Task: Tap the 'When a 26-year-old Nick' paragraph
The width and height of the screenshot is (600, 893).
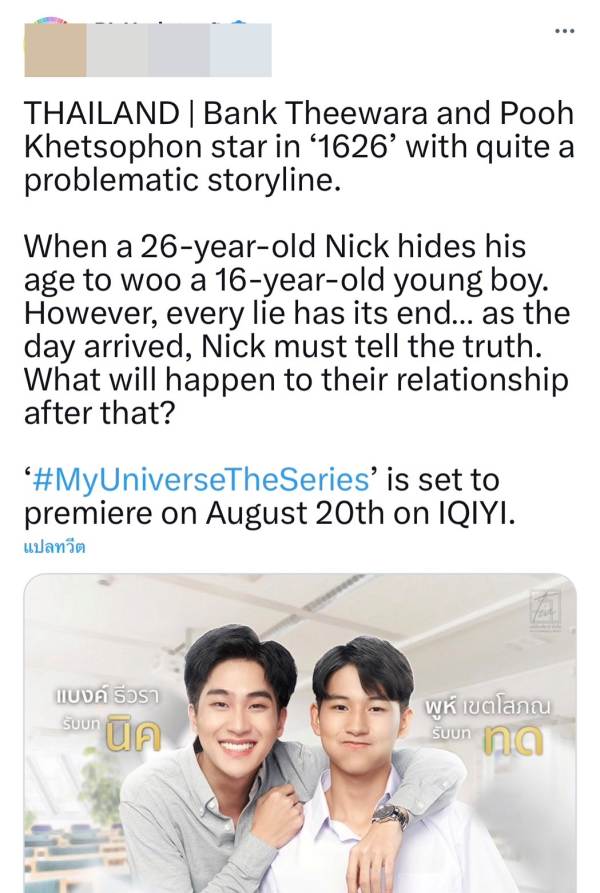Action: click(x=297, y=330)
